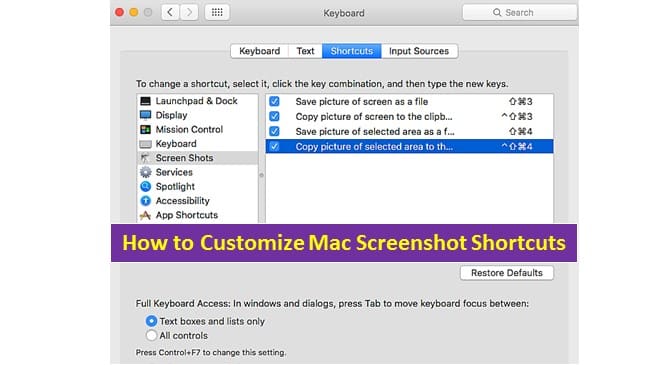
Task: Click the ^⇧⌘3 key combination
Action: tap(517, 116)
